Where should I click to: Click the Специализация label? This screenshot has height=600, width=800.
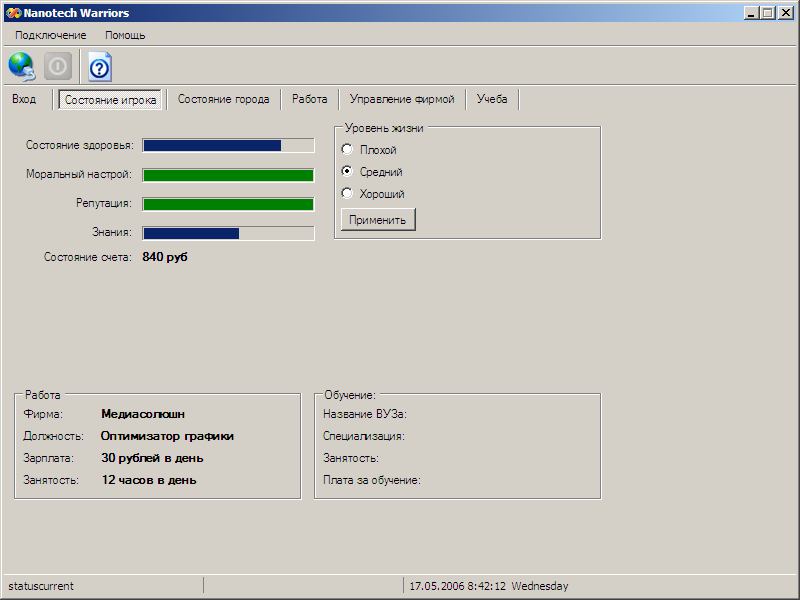[x=364, y=436]
